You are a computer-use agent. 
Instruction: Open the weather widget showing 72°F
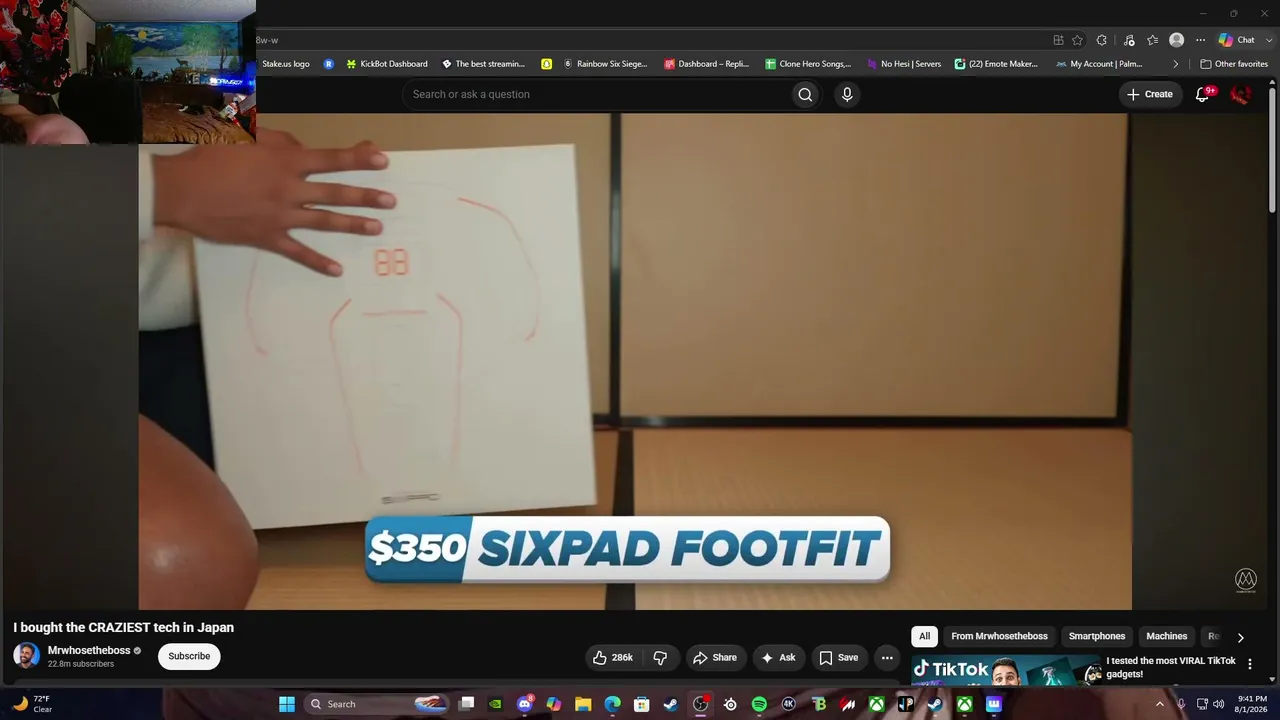tap(30, 704)
